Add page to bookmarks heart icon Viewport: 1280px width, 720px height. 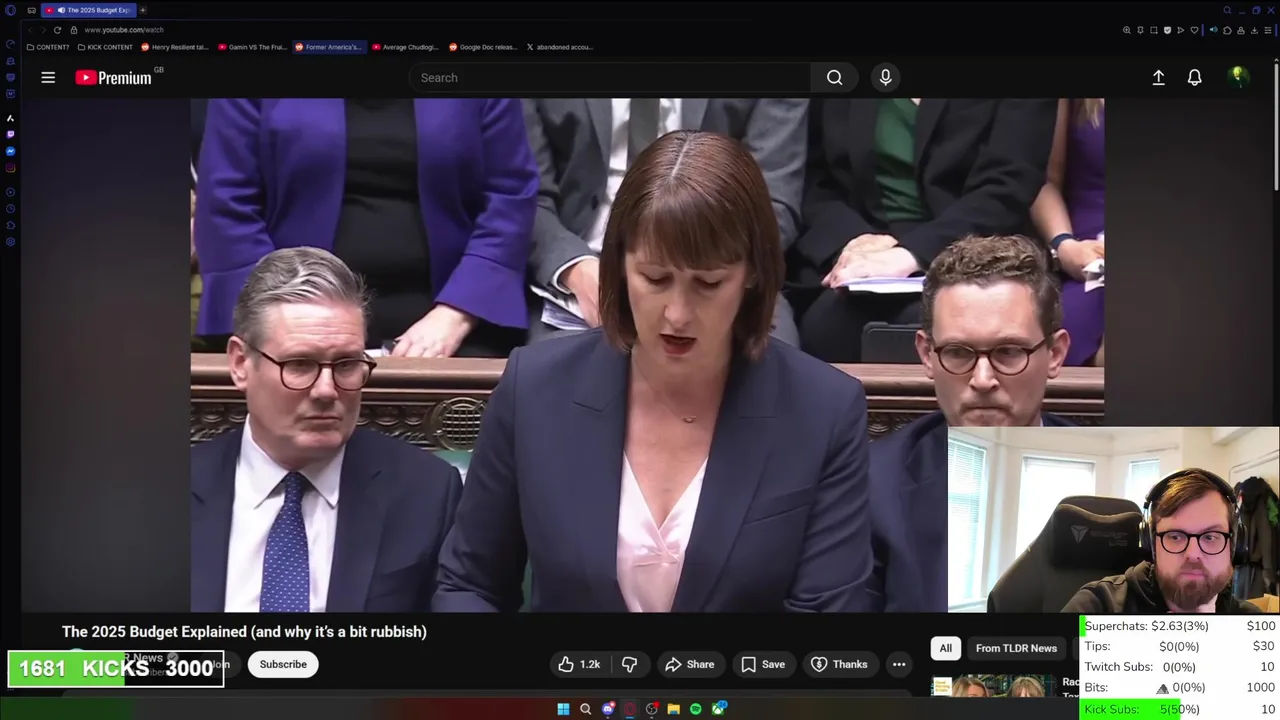[x=1194, y=30]
